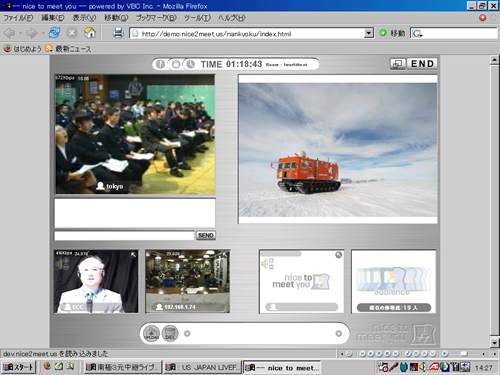Image resolution: width=500 pixels, height=375 pixels.
Task: Click the DEL trash icon
Action: click(170, 333)
